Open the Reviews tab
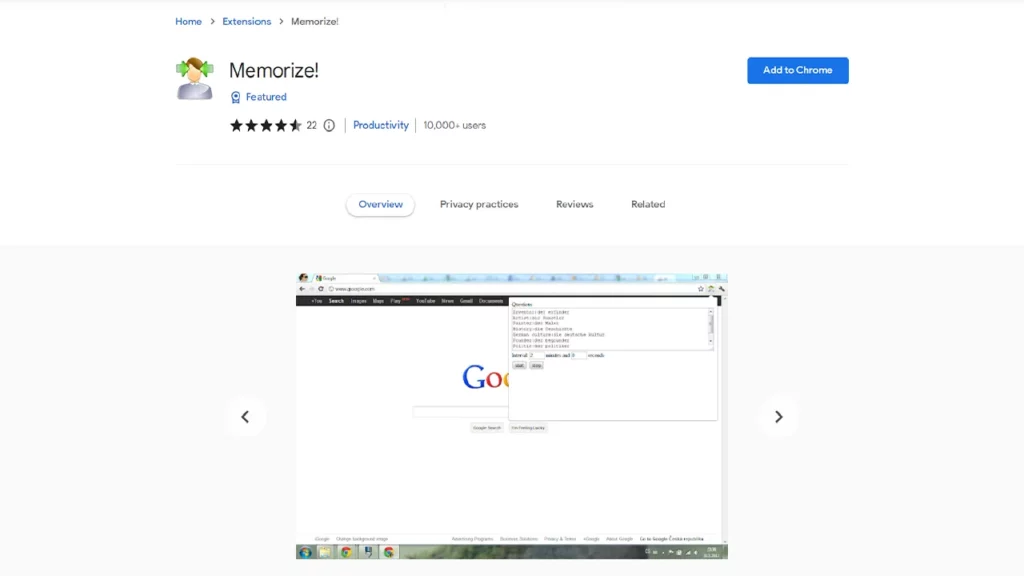 [574, 204]
